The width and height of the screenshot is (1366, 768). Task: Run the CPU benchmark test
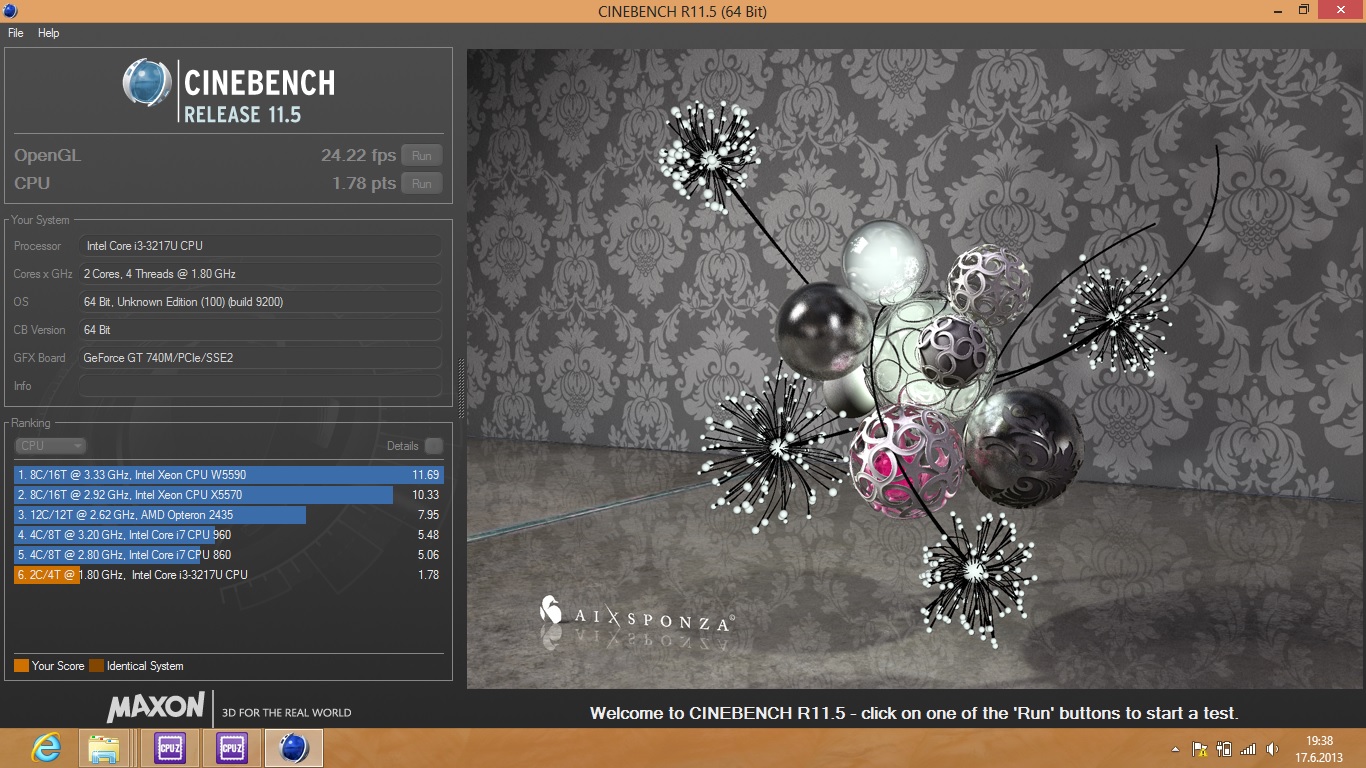421,184
